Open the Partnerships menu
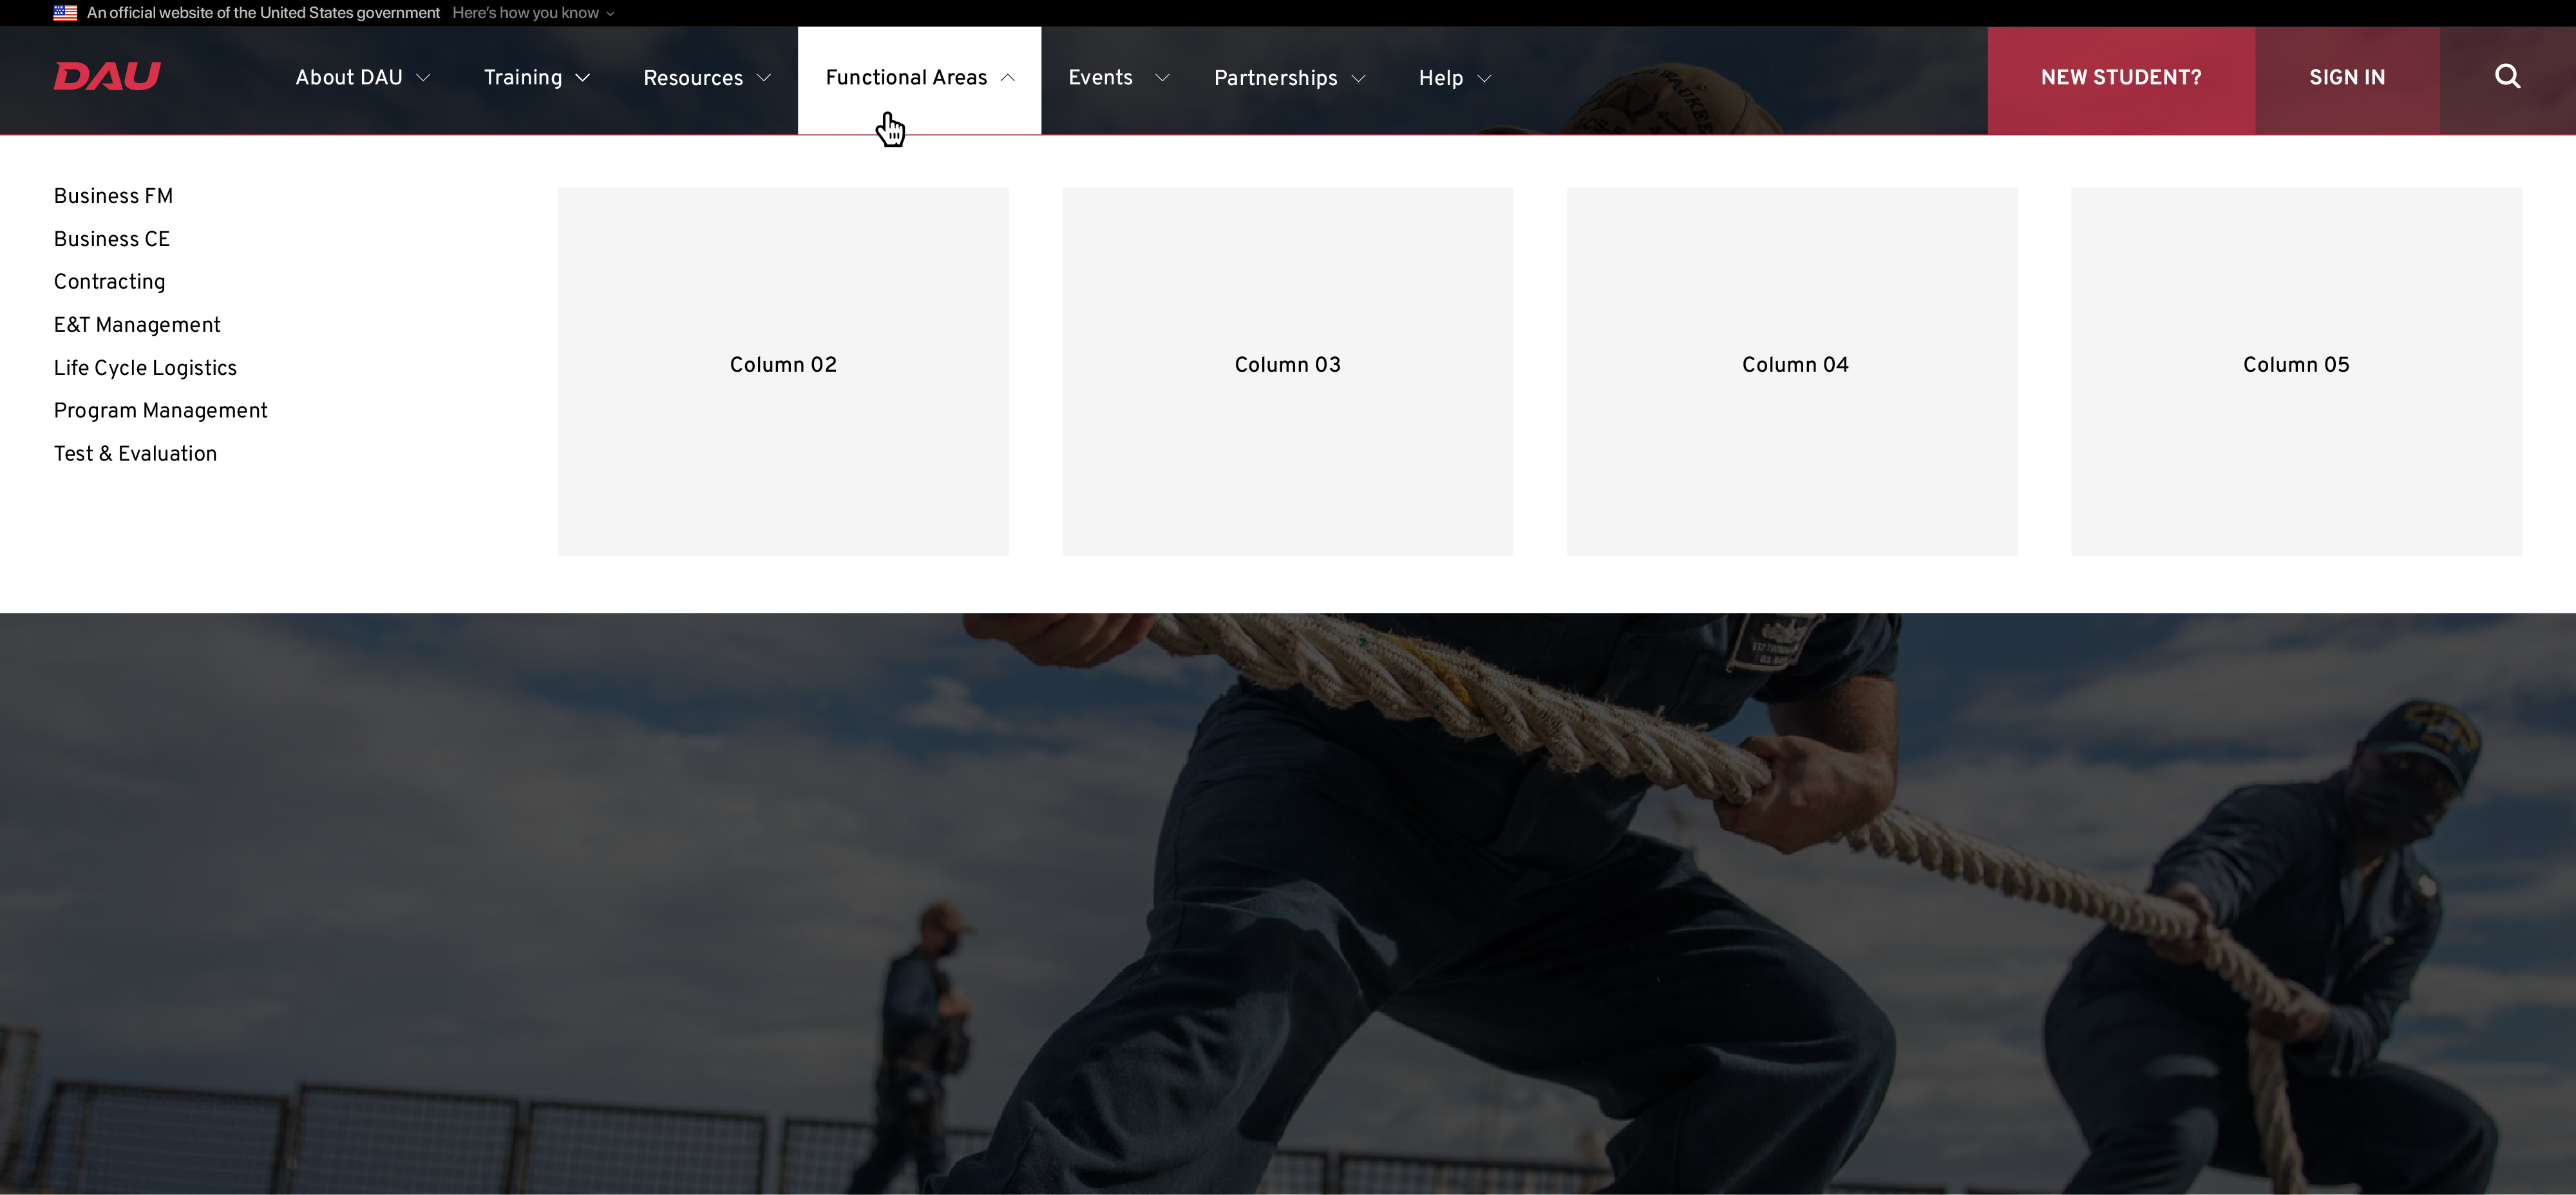This screenshot has width=2576, height=1195. pos(1289,78)
